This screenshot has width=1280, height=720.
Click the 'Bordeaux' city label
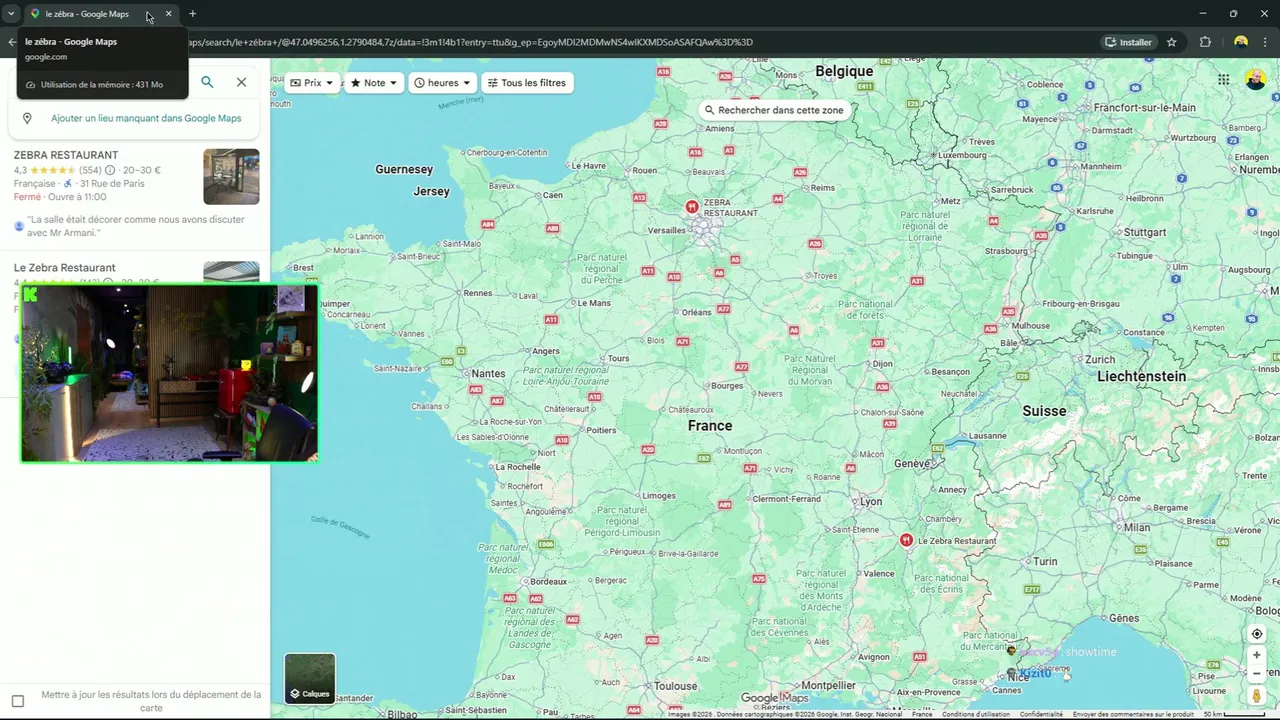click(x=549, y=581)
